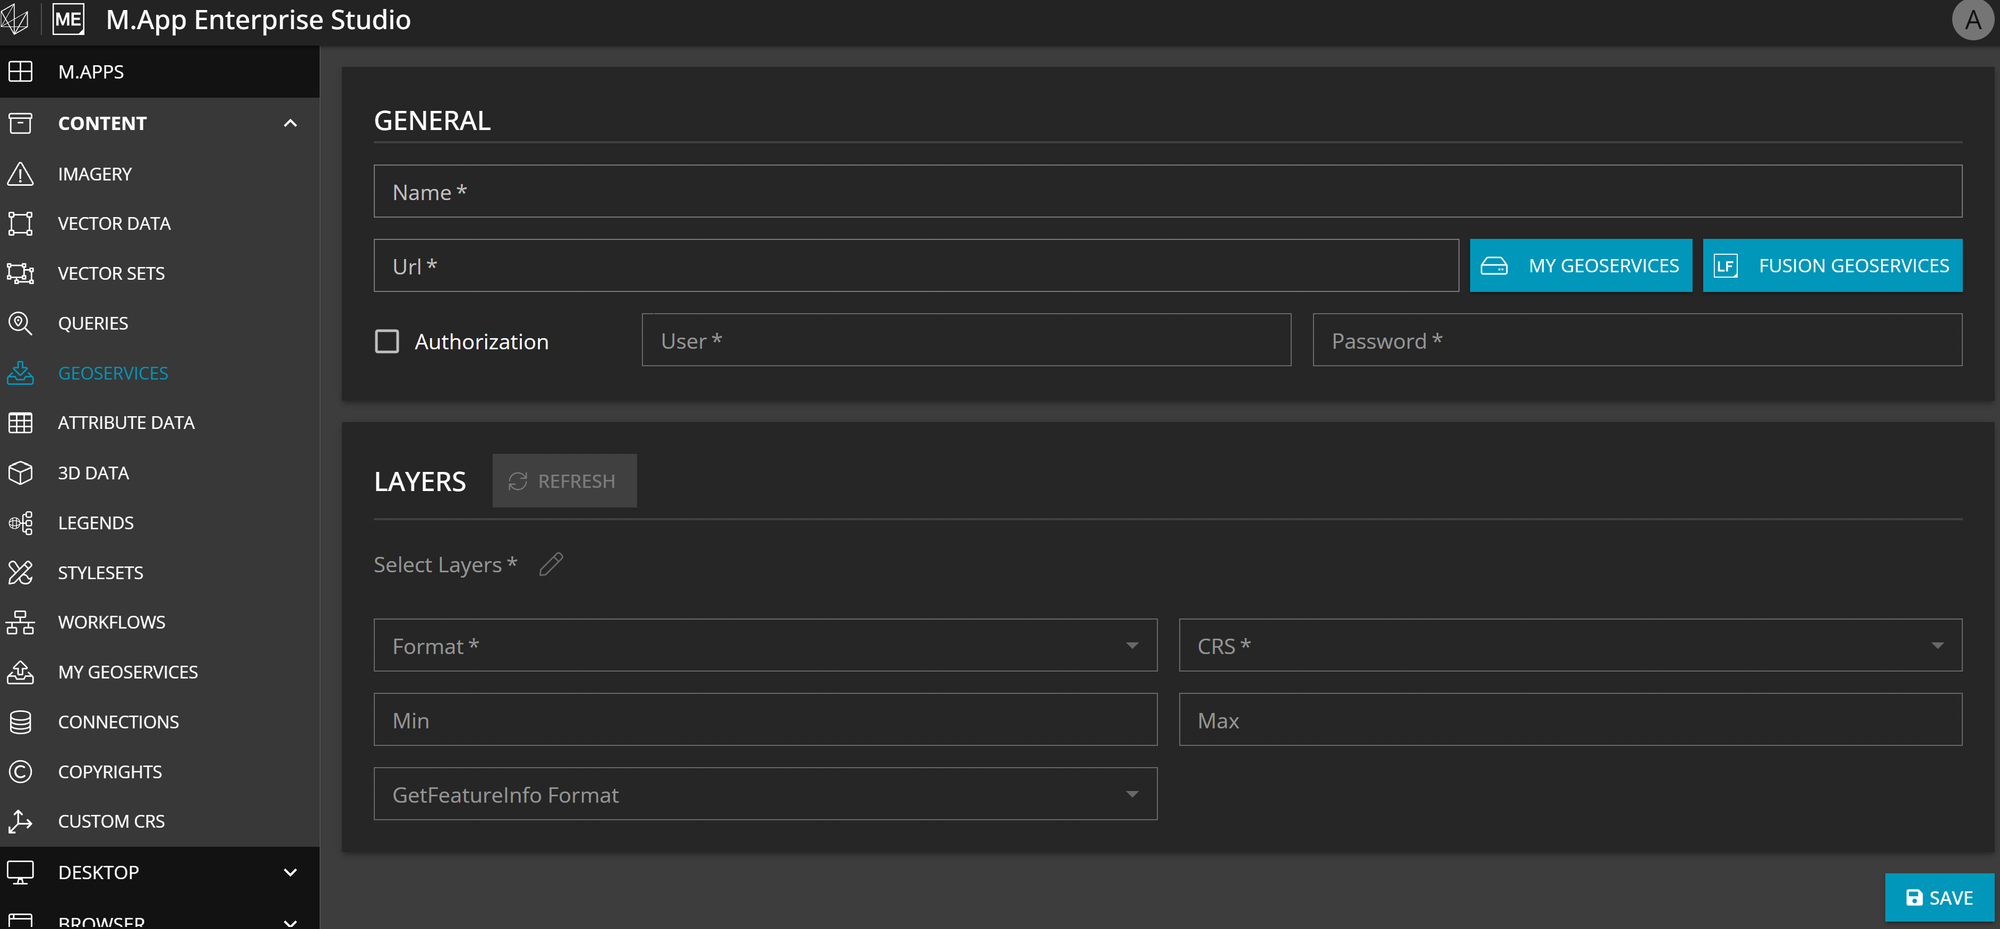Click the Fusion Geoservices button
Screen dimensions: 2000x929
click(x=1832, y=265)
